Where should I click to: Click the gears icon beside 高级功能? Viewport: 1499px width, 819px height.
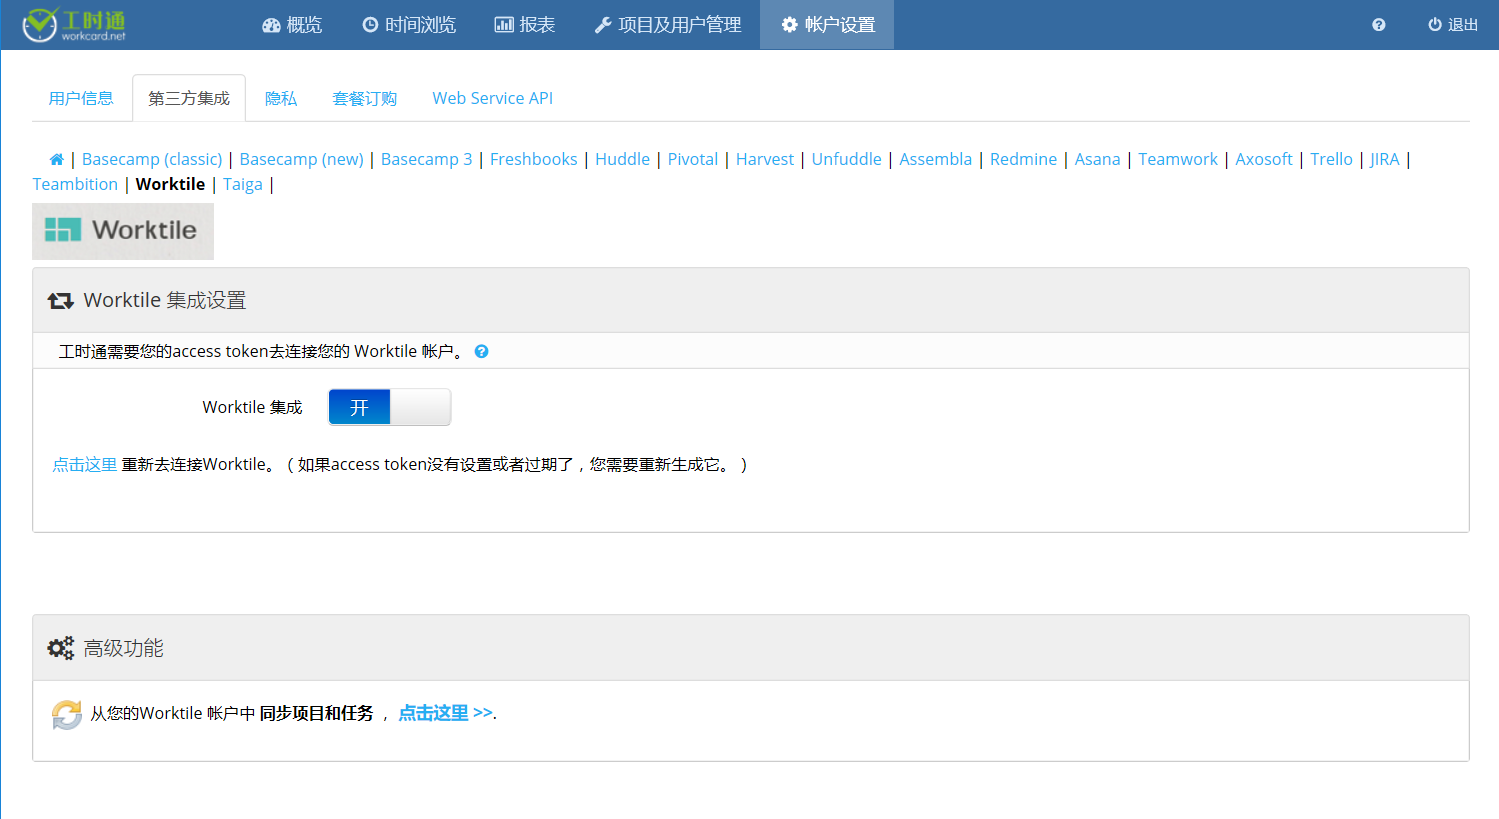tap(61, 648)
